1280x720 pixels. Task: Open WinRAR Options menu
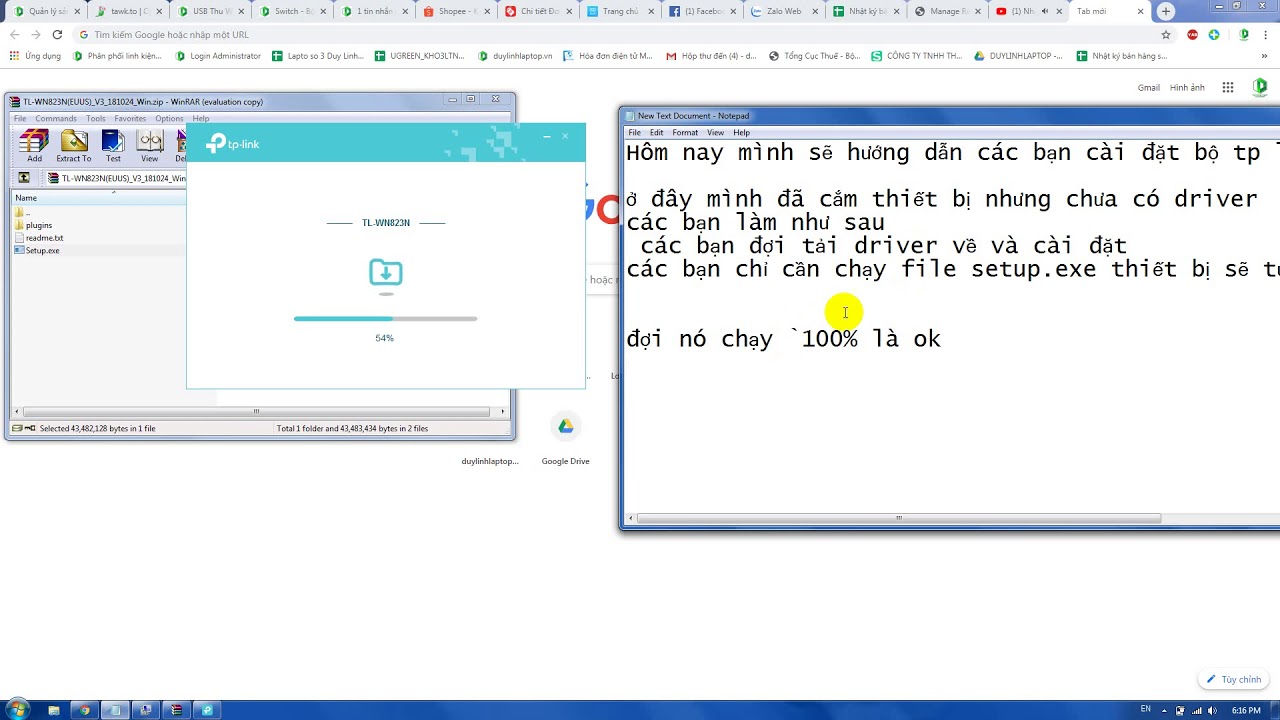point(169,119)
